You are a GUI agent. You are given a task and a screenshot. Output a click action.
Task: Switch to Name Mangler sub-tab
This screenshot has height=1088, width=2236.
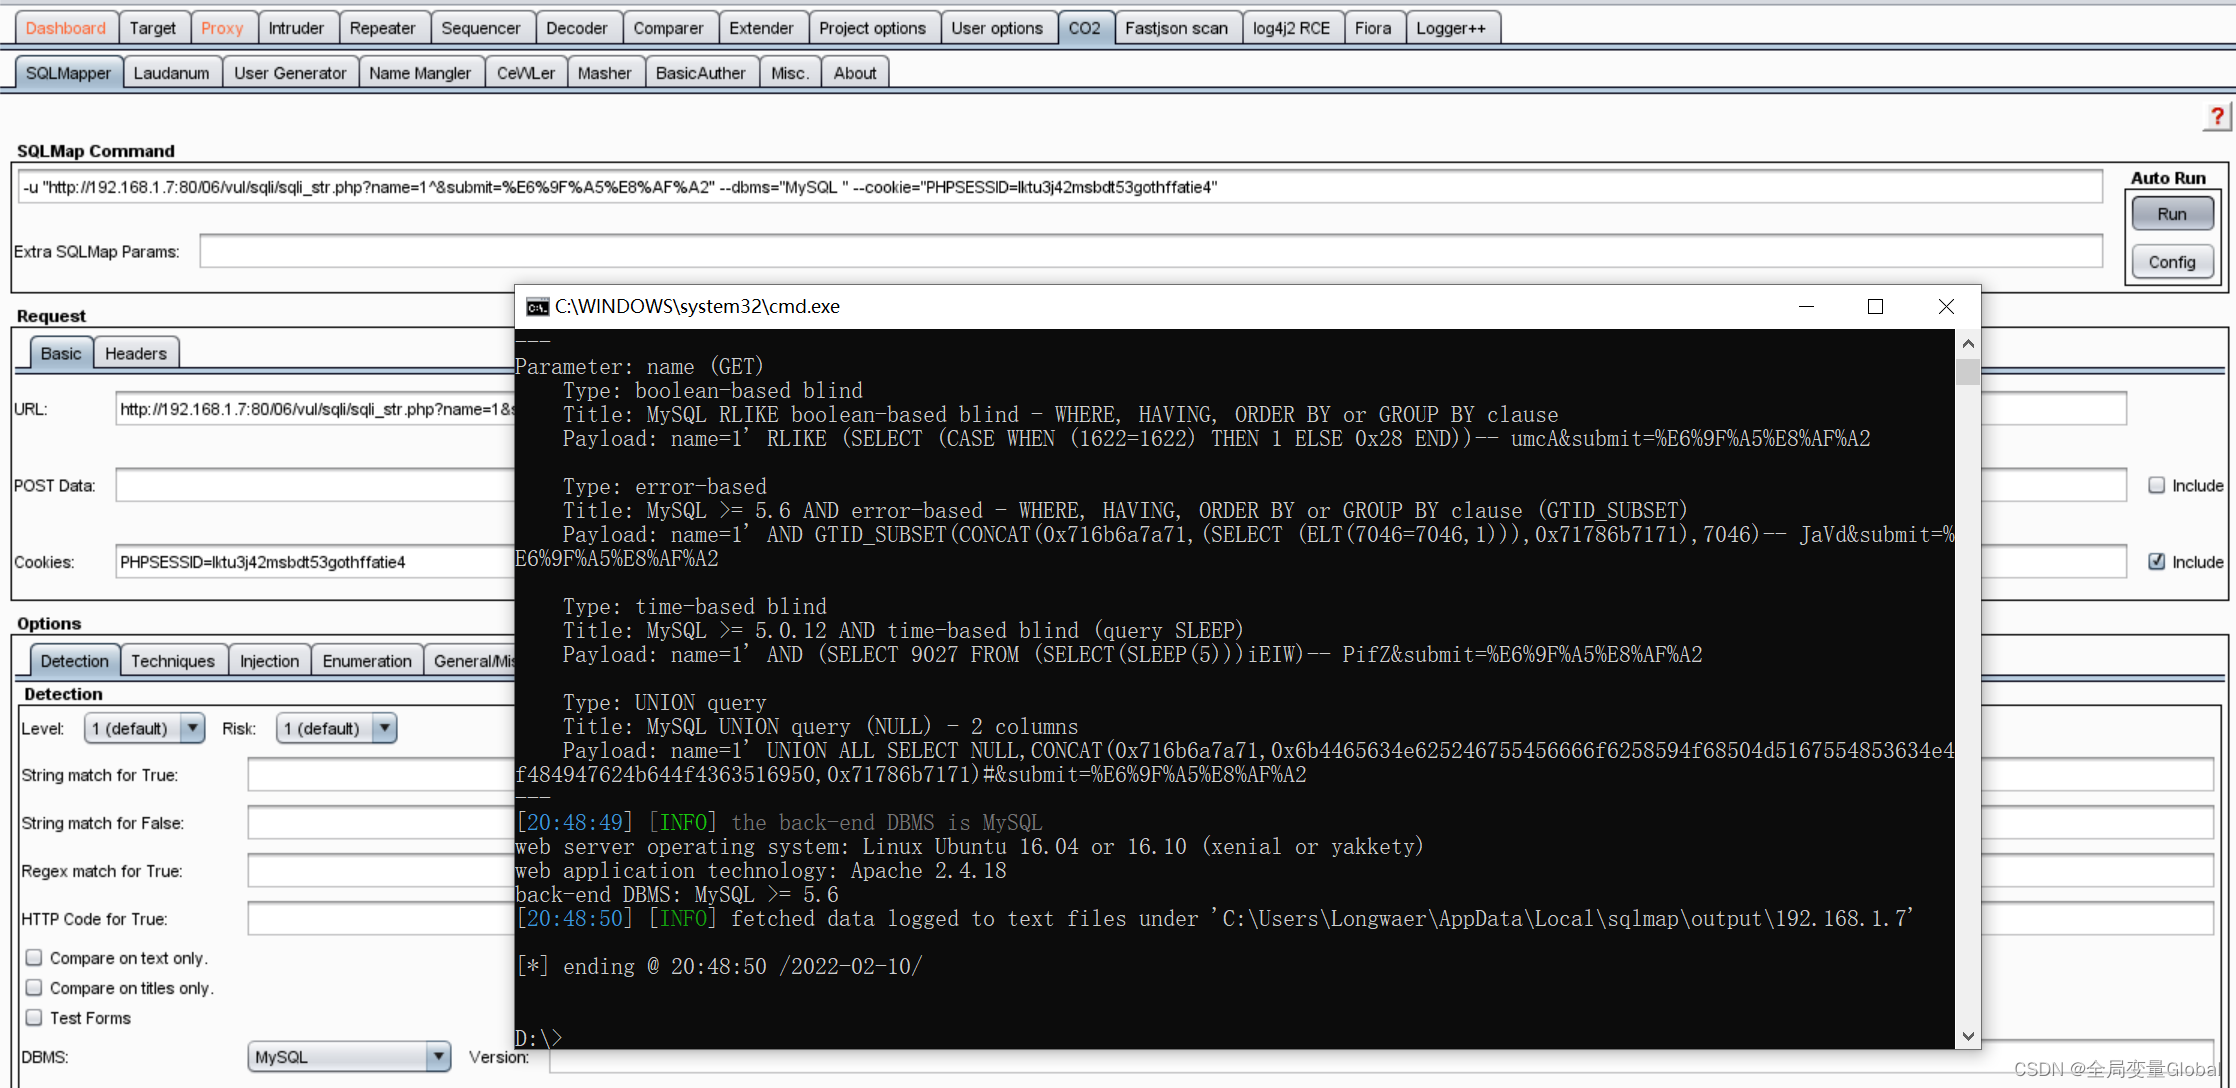[x=420, y=73]
